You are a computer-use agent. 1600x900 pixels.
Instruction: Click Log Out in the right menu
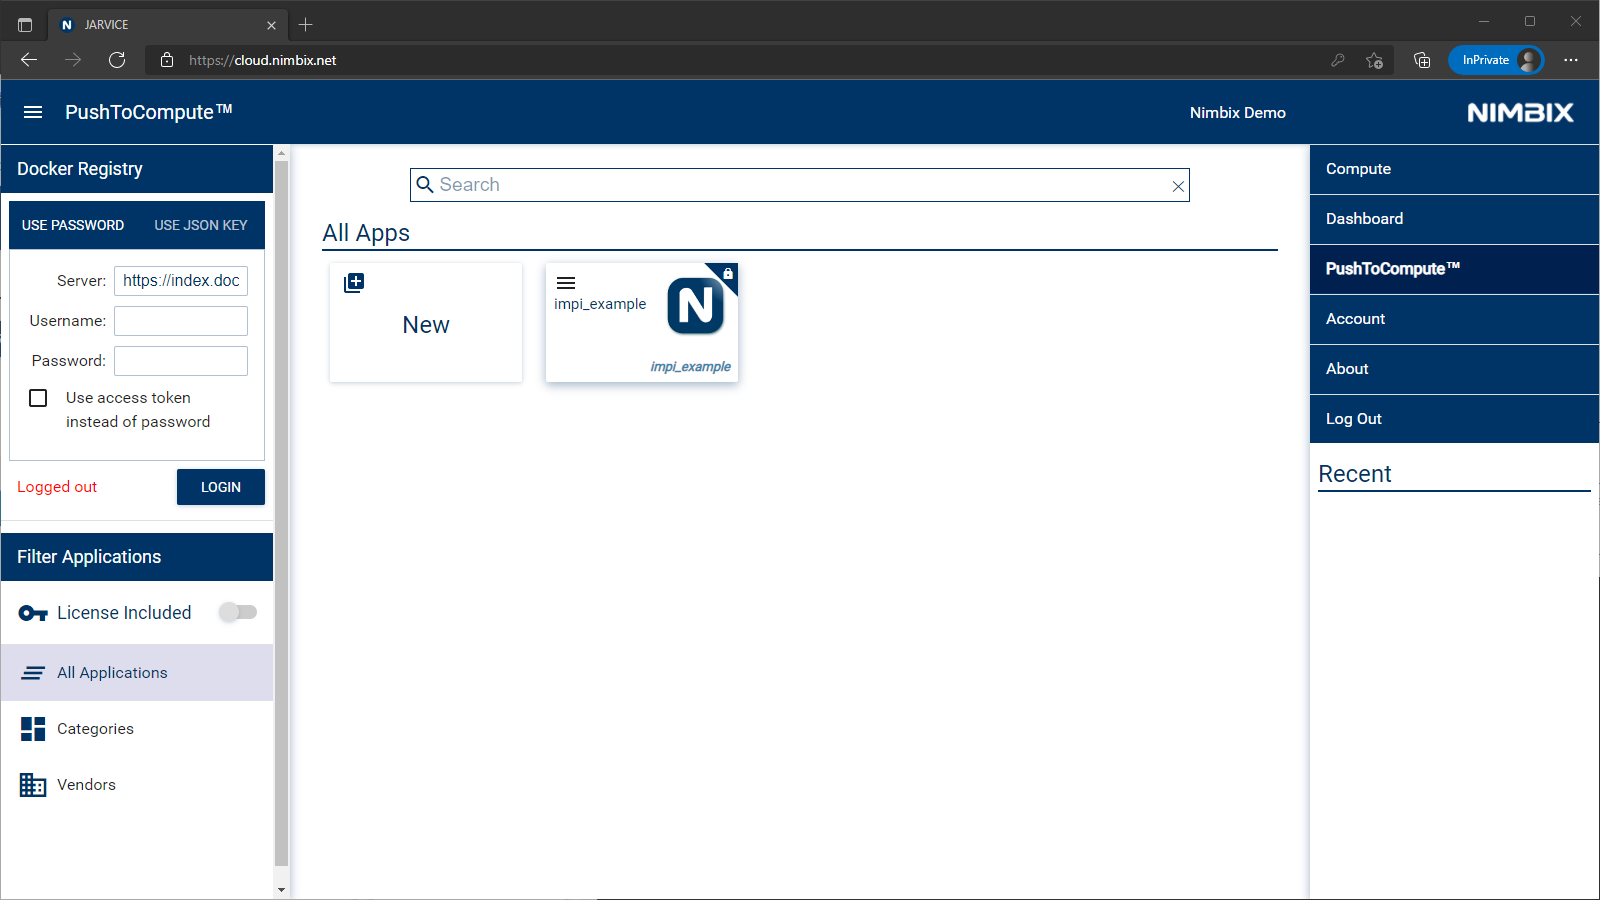click(1454, 419)
